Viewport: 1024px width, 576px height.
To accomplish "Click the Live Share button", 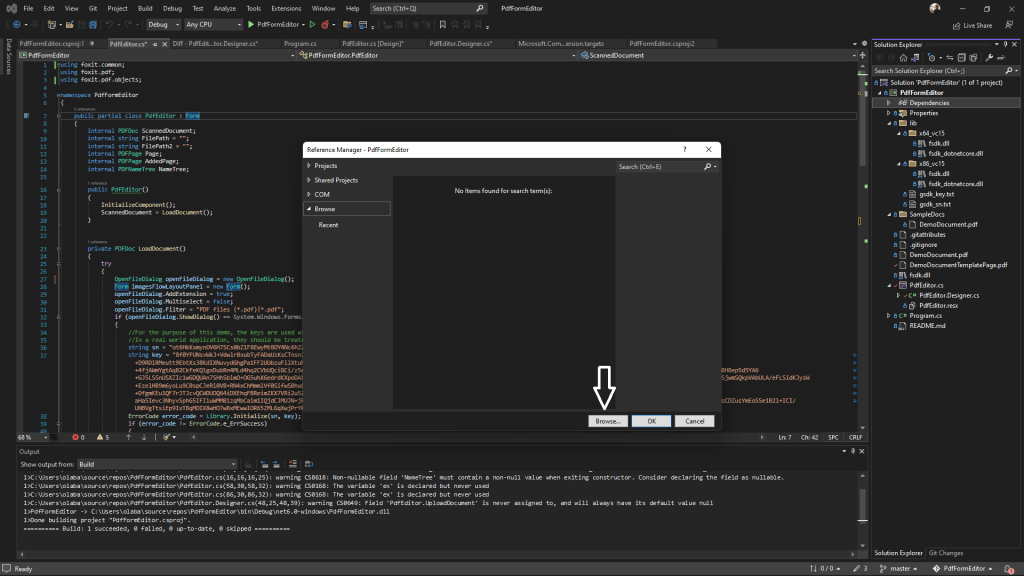I will point(972,25).
